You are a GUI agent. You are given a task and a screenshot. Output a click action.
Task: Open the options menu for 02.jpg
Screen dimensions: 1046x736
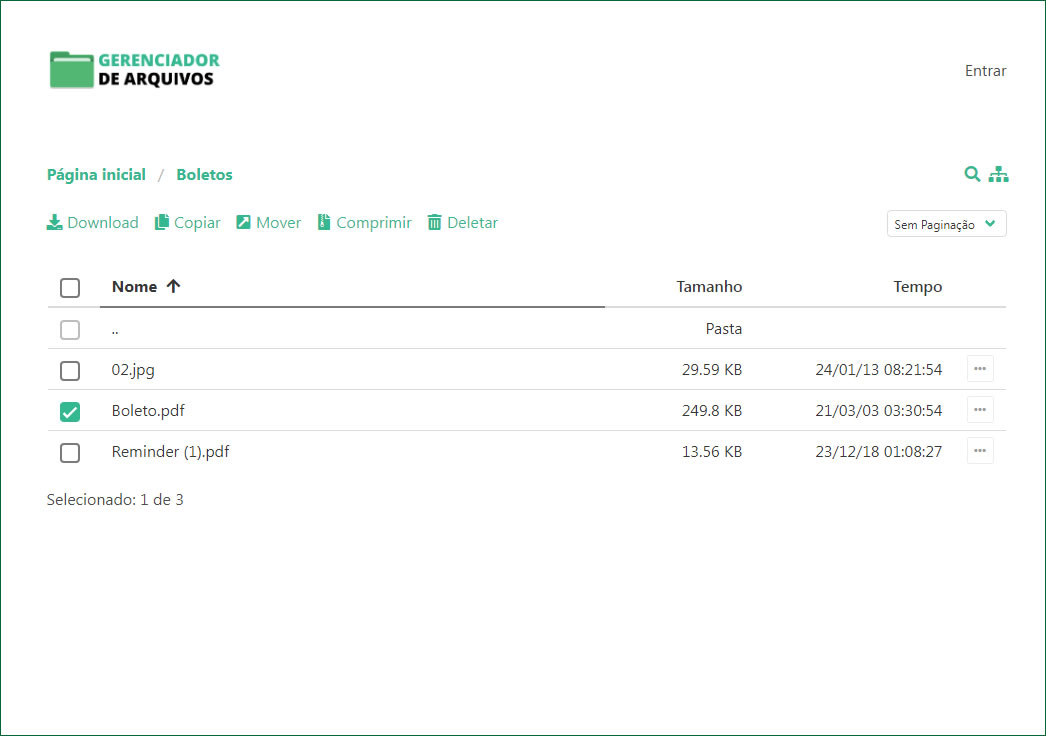(x=979, y=369)
